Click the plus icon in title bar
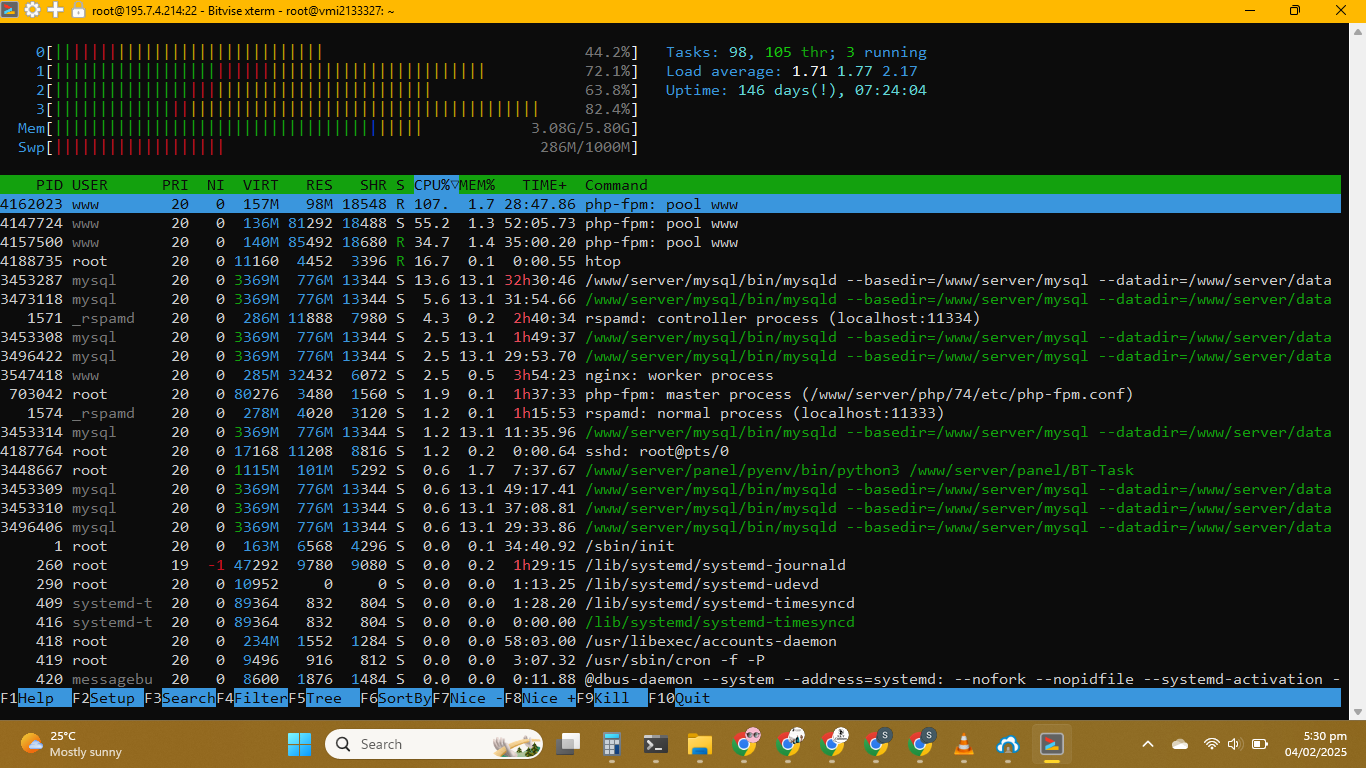The width and height of the screenshot is (1366, 768). [56, 10]
